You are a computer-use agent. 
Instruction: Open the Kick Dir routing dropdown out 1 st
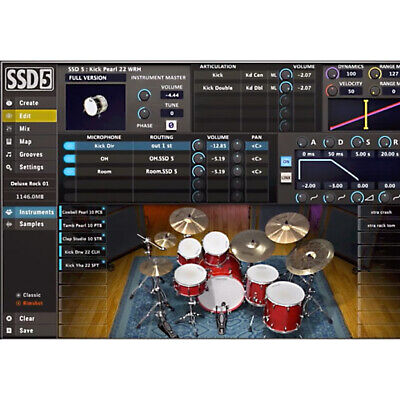coord(162,146)
